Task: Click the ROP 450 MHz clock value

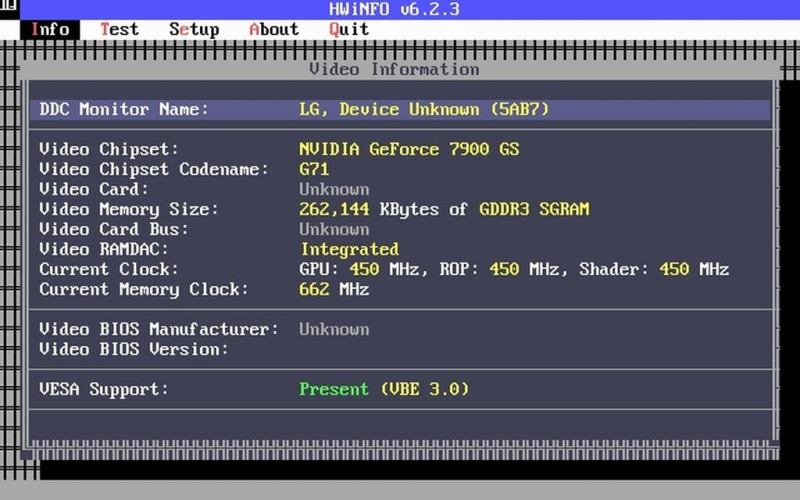Action: coord(499,269)
